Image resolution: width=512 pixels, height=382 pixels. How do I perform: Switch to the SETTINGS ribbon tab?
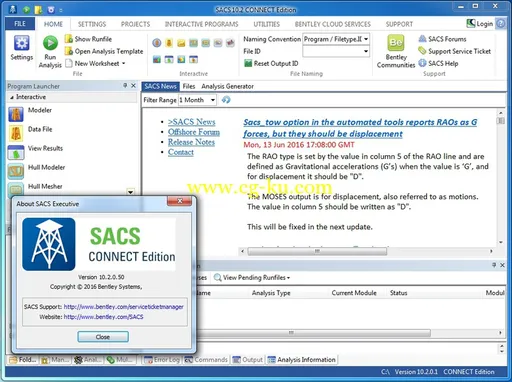[92, 24]
